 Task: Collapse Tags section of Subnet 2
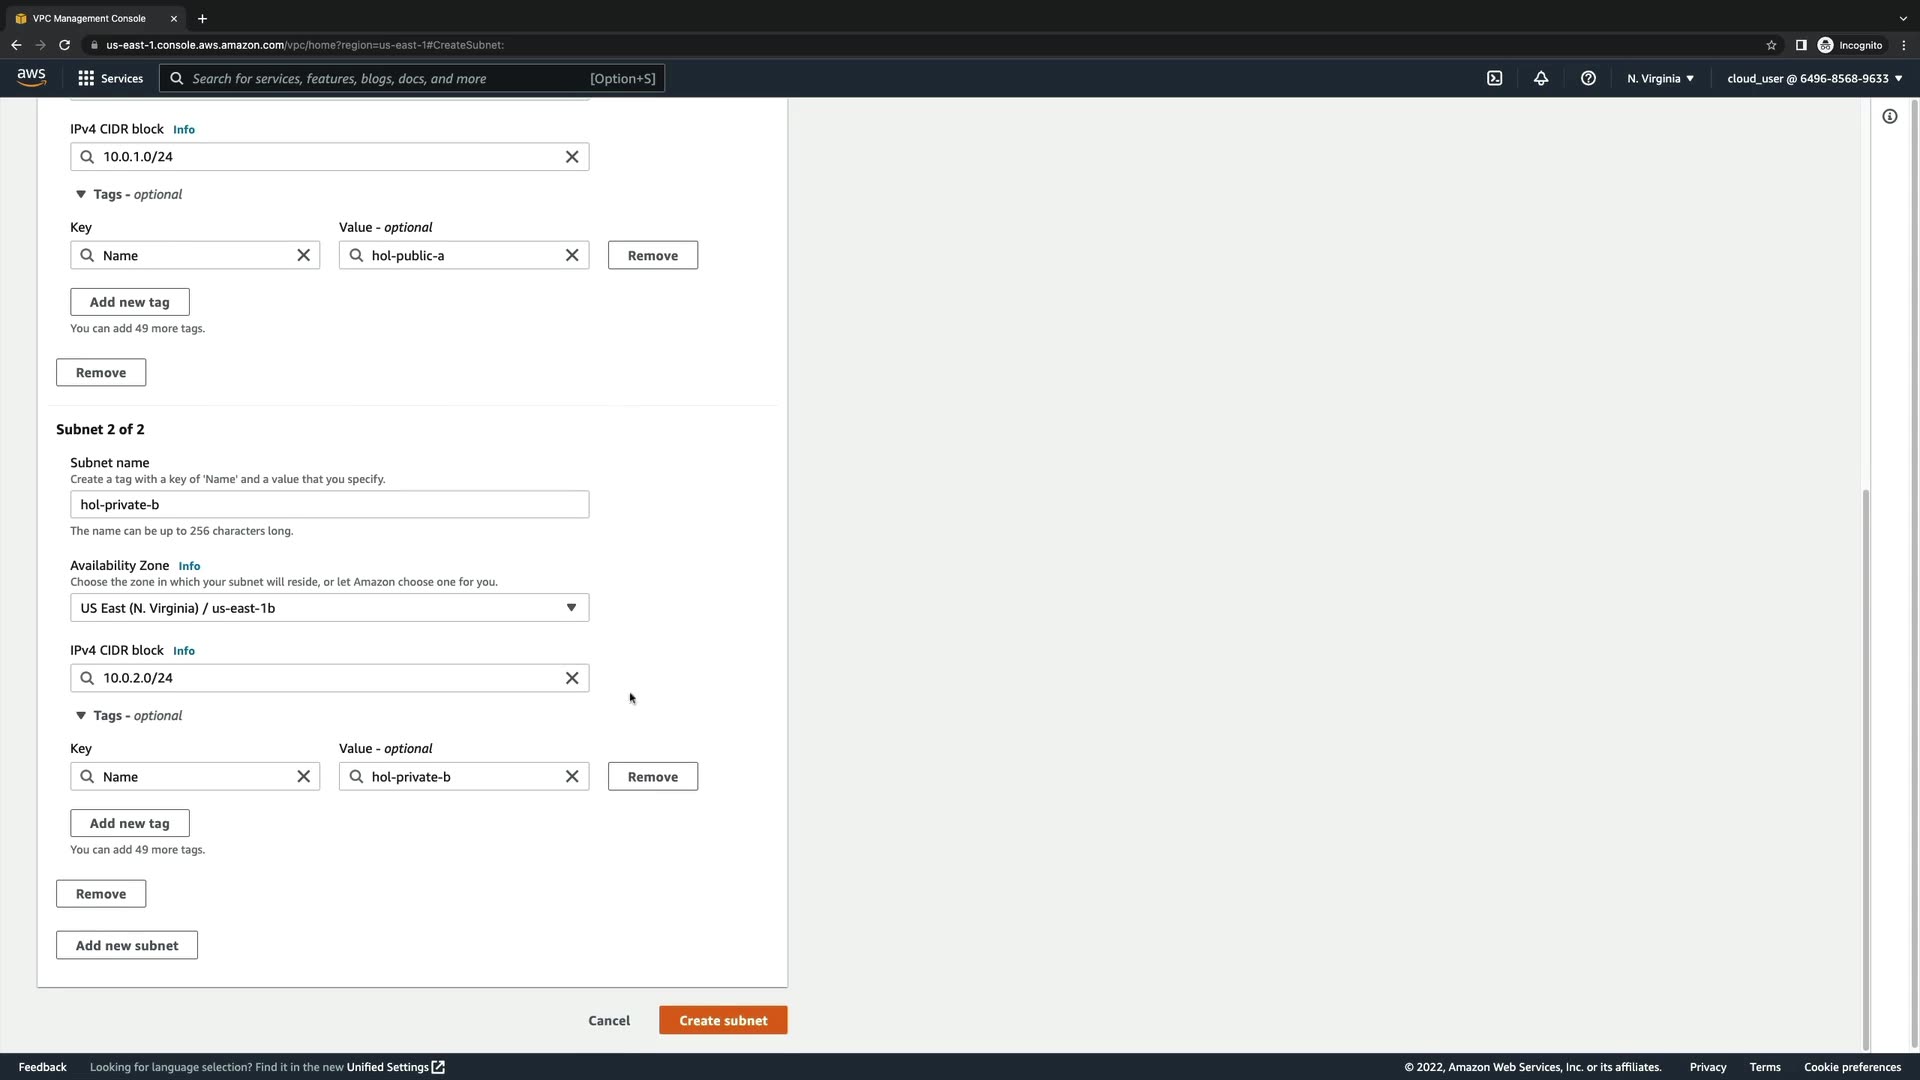click(81, 716)
